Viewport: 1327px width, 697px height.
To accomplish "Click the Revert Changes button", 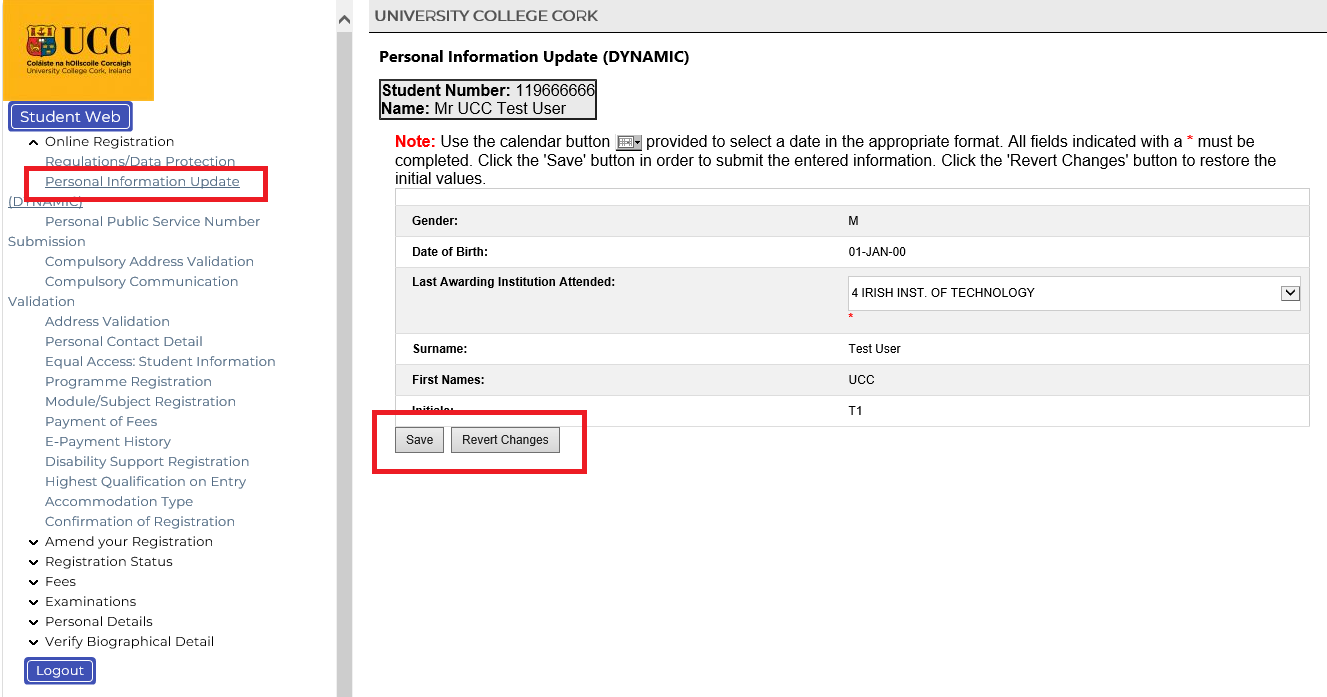I will [x=505, y=440].
